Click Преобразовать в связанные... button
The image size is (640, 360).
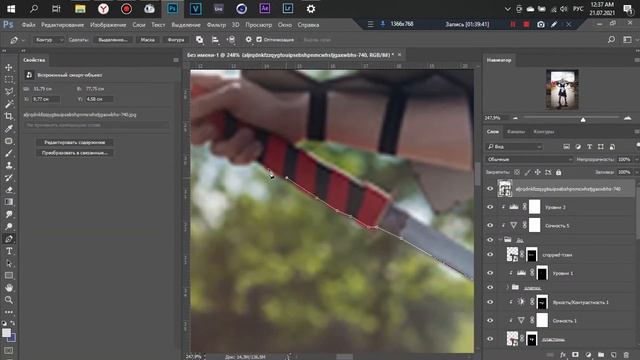[75, 153]
